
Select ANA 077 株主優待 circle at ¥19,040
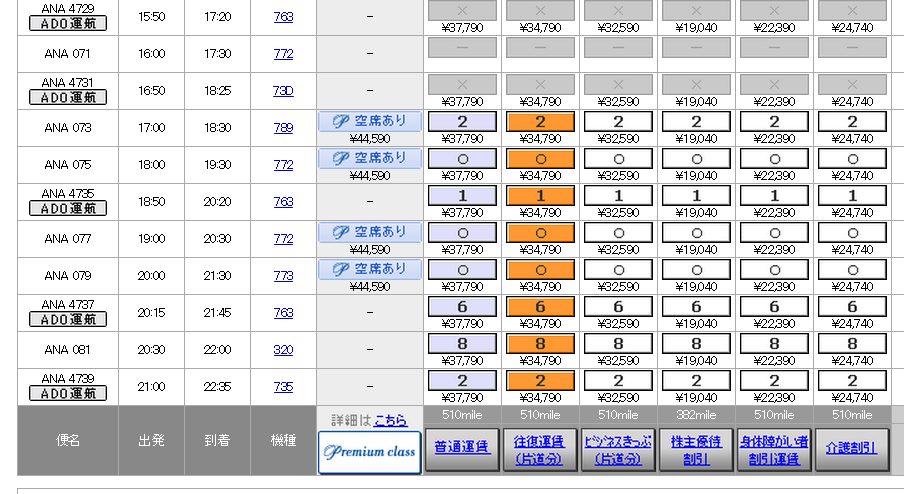pos(696,233)
